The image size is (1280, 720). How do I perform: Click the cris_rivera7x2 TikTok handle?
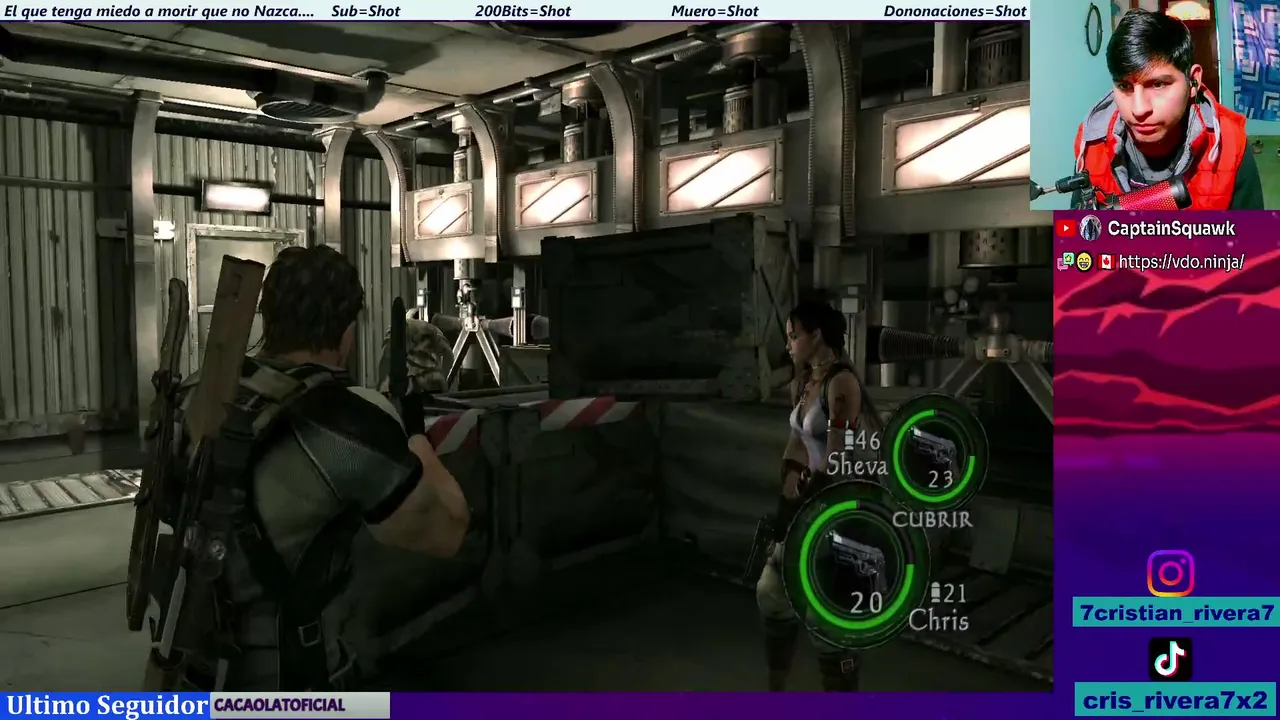point(1175,700)
